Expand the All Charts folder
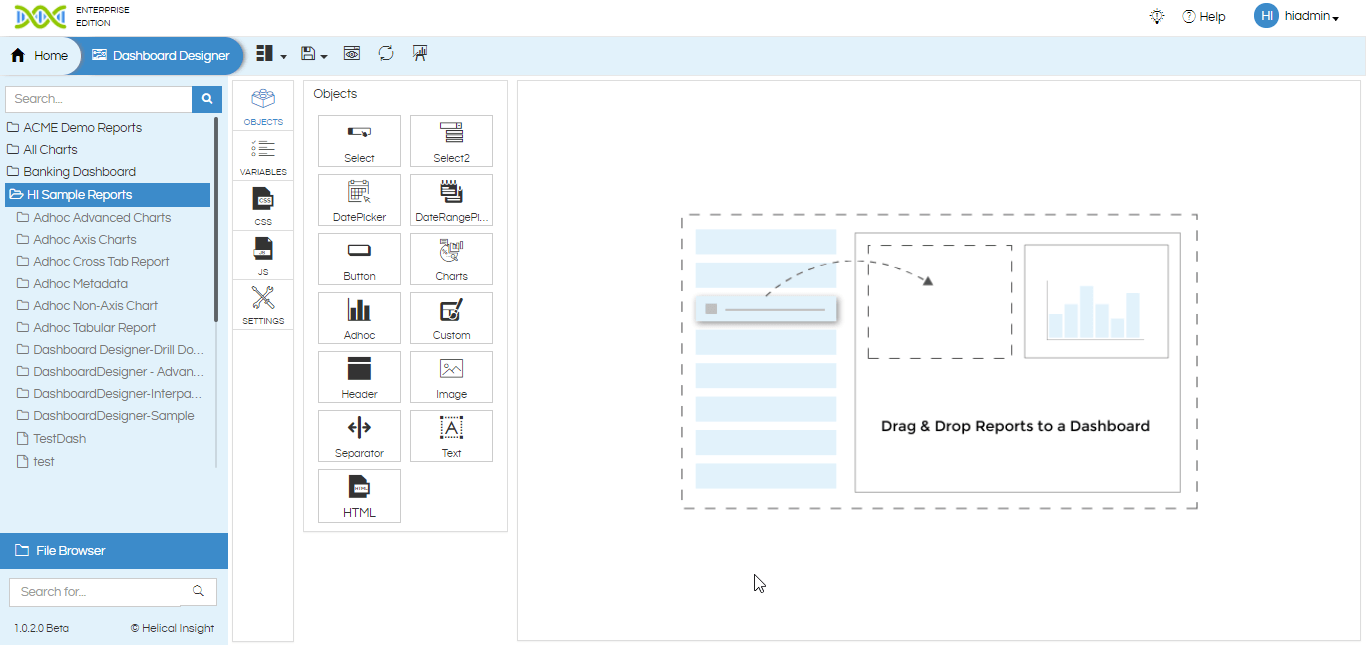This screenshot has width=1366, height=658. tap(42, 150)
